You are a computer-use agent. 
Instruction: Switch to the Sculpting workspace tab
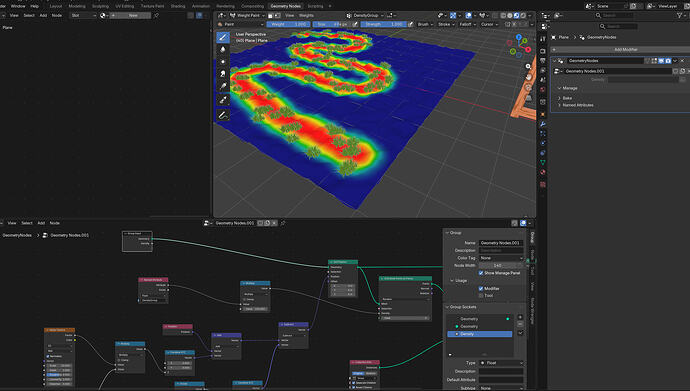tap(100, 6)
